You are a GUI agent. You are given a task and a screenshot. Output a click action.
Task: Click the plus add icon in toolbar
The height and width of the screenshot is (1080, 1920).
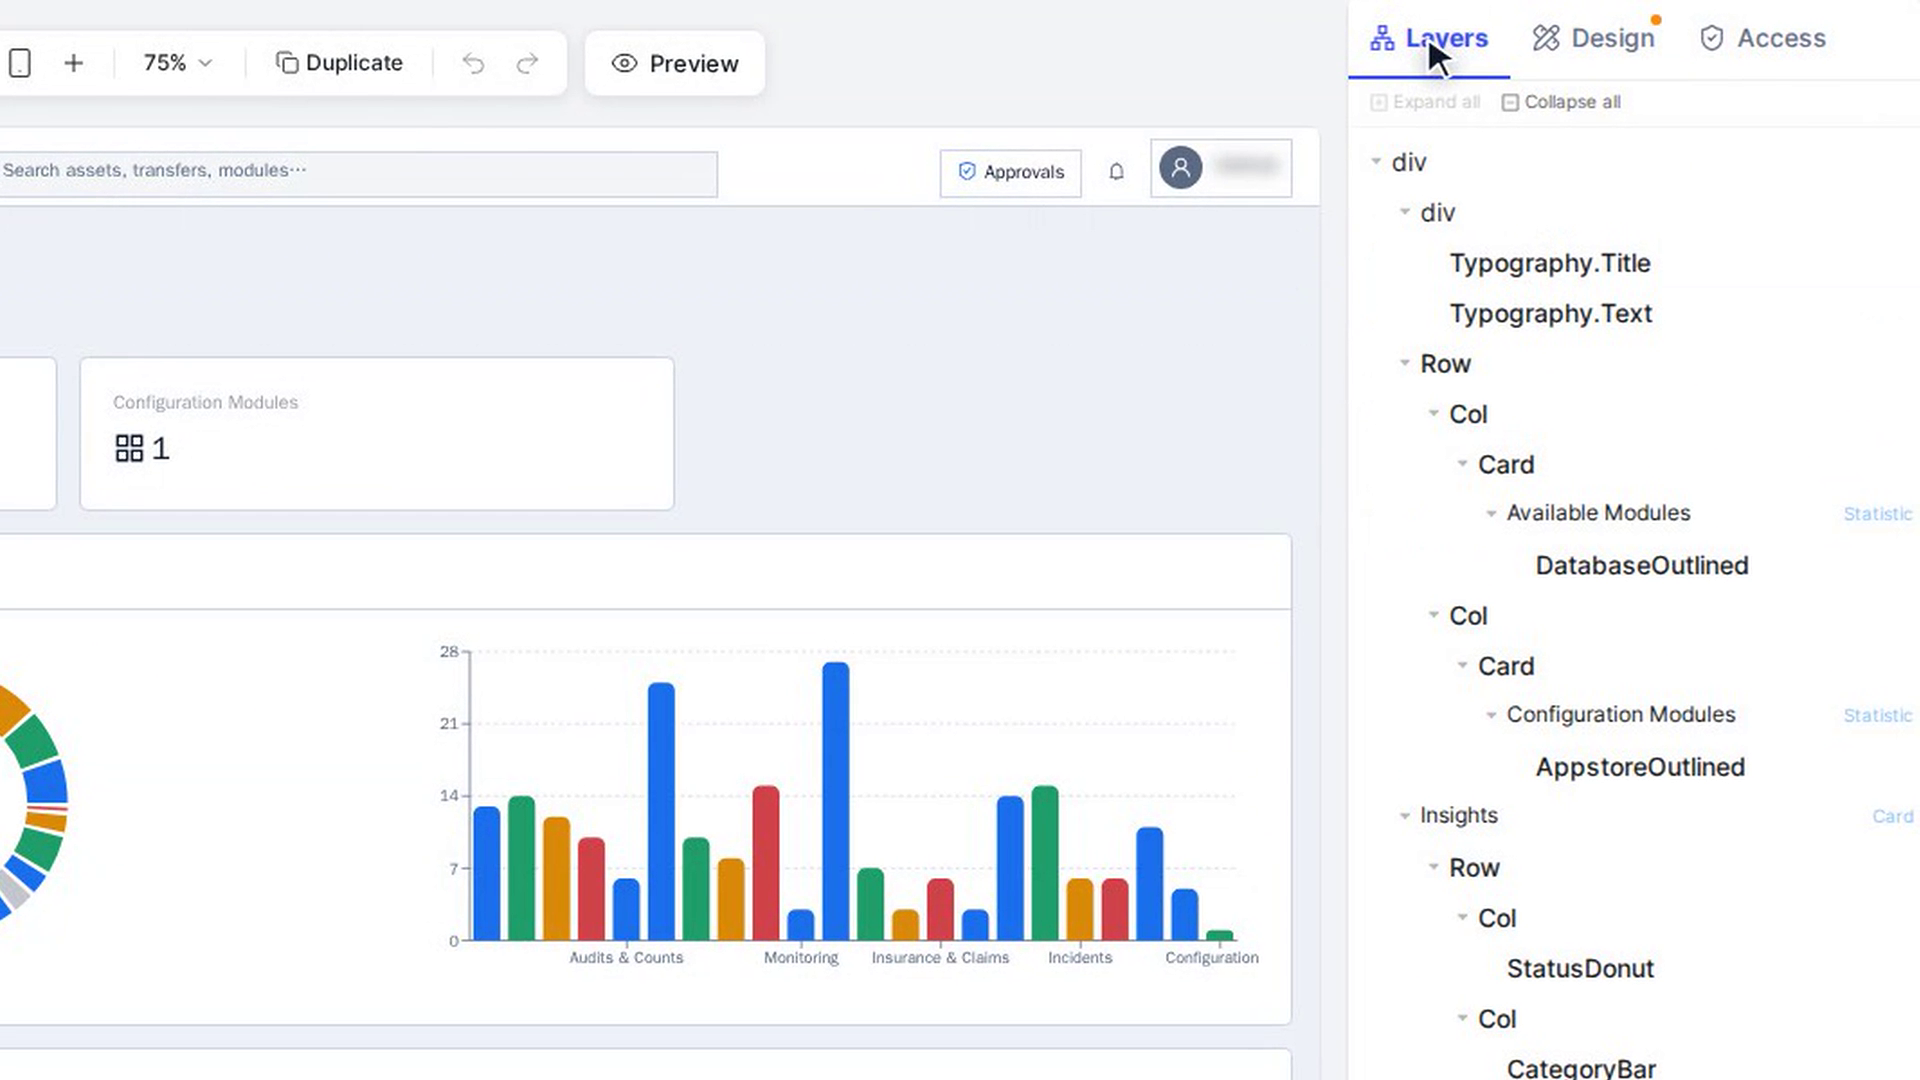[73, 63]
